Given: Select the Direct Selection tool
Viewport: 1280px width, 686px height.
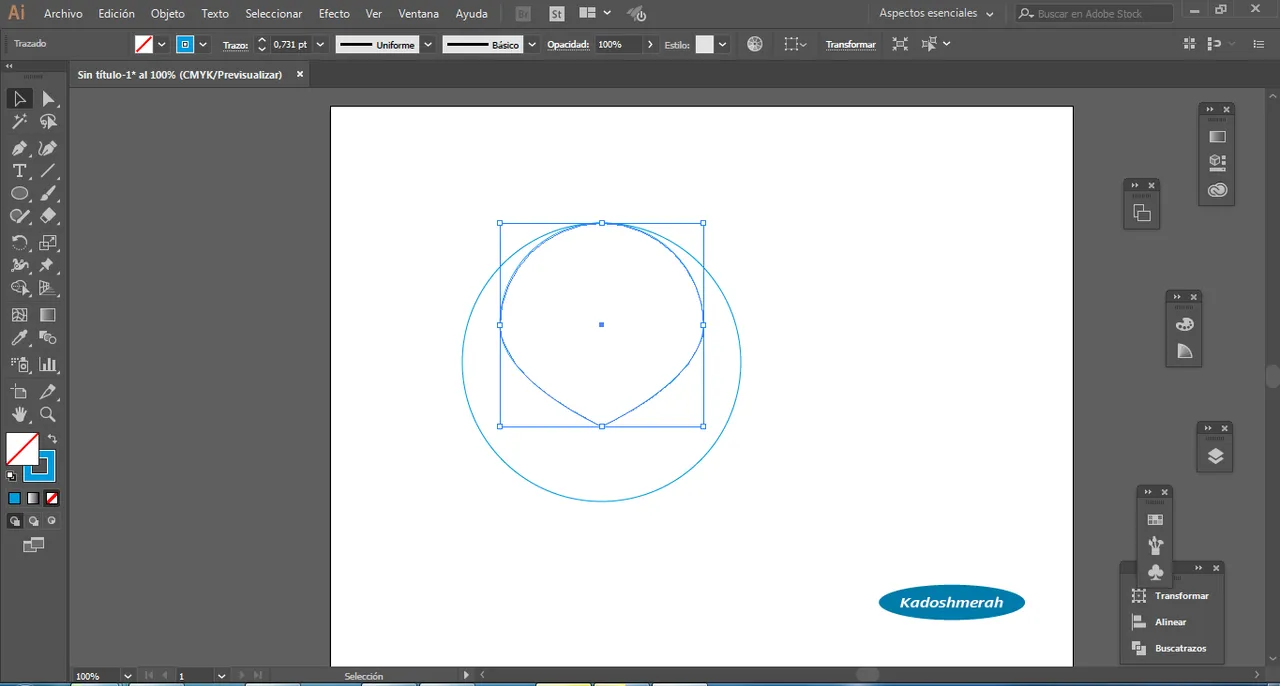Looking at the screenshot, I should pyautogui.click(x=47, y=99).
